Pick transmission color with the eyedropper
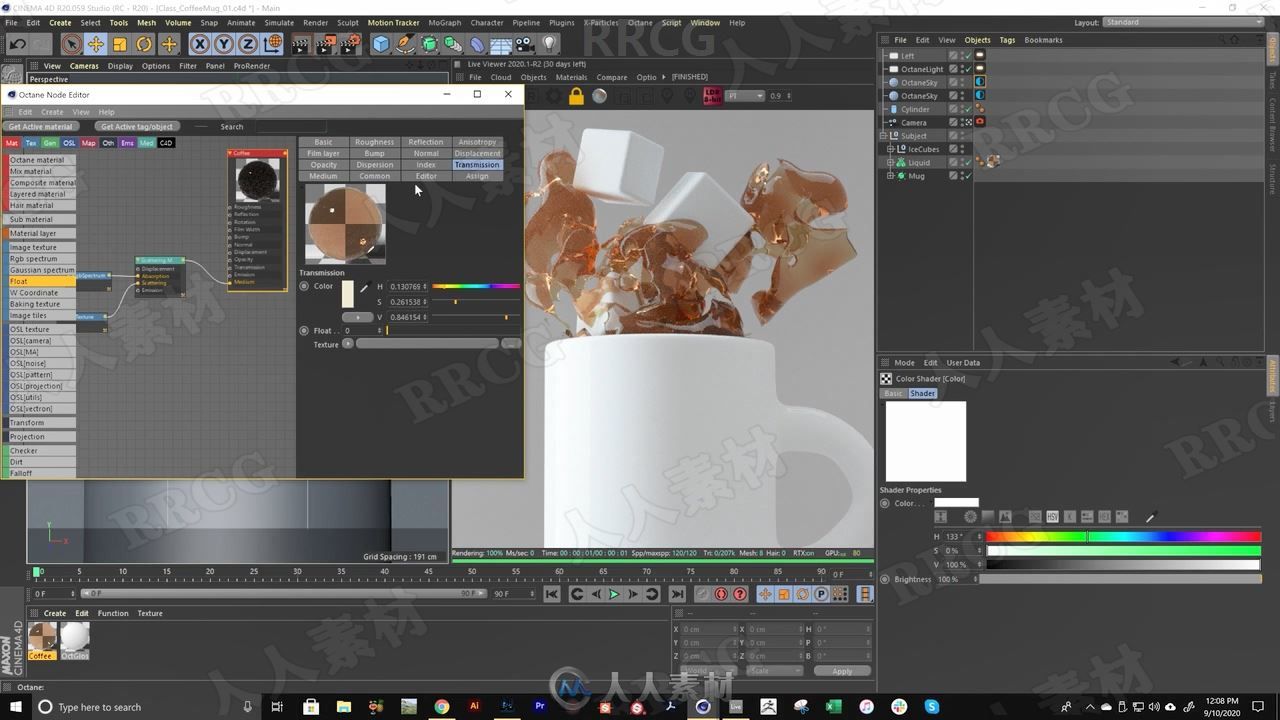 pos(364,287)
